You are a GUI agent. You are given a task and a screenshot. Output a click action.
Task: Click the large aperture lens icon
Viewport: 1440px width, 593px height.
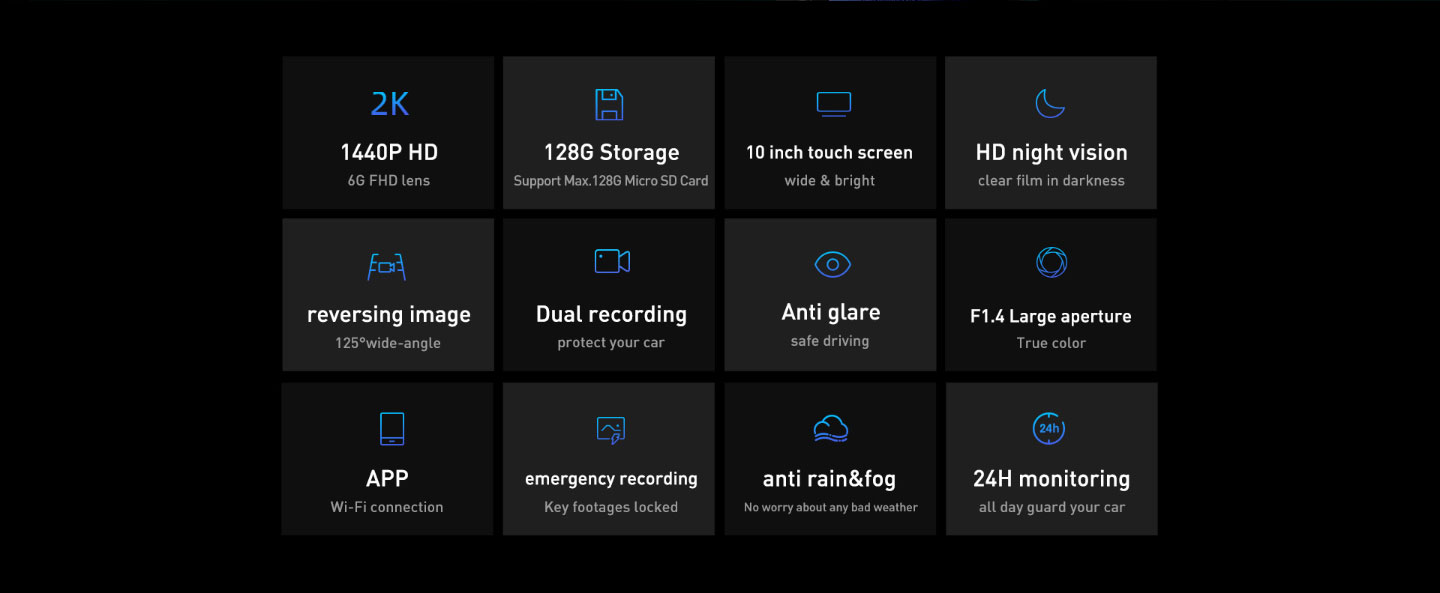(1051, 262)
